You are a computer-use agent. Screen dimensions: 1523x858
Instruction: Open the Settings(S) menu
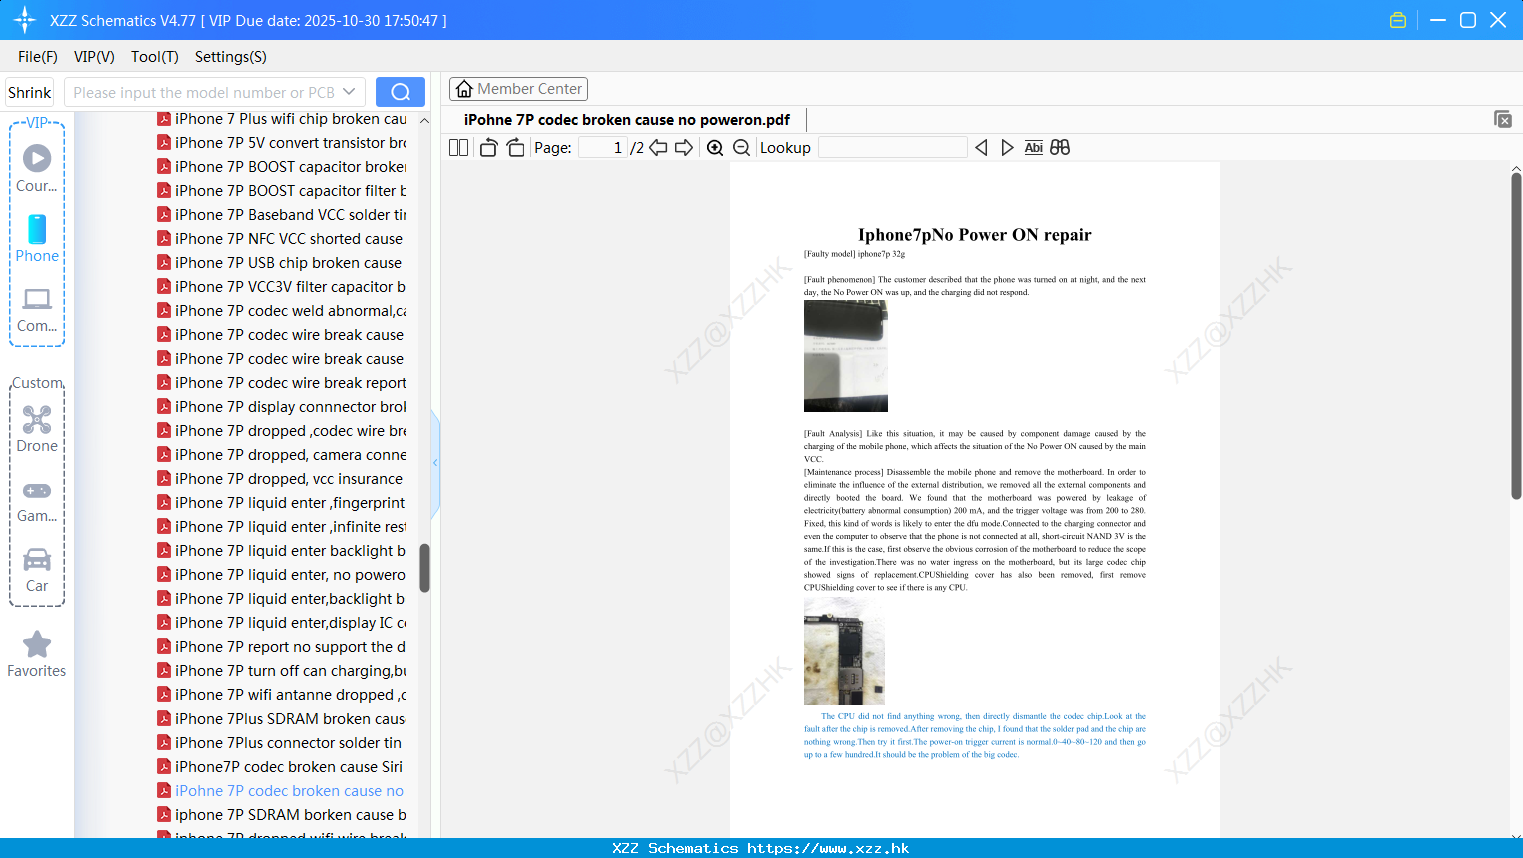tap(231, 57)
